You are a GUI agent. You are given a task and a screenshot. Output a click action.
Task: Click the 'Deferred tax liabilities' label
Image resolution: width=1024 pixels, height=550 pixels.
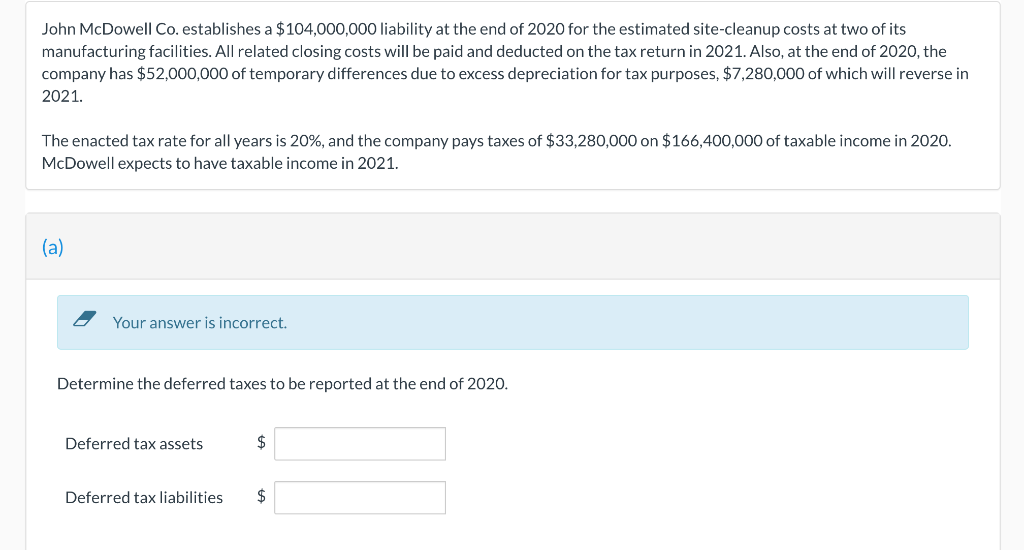(x=144, y=498)
